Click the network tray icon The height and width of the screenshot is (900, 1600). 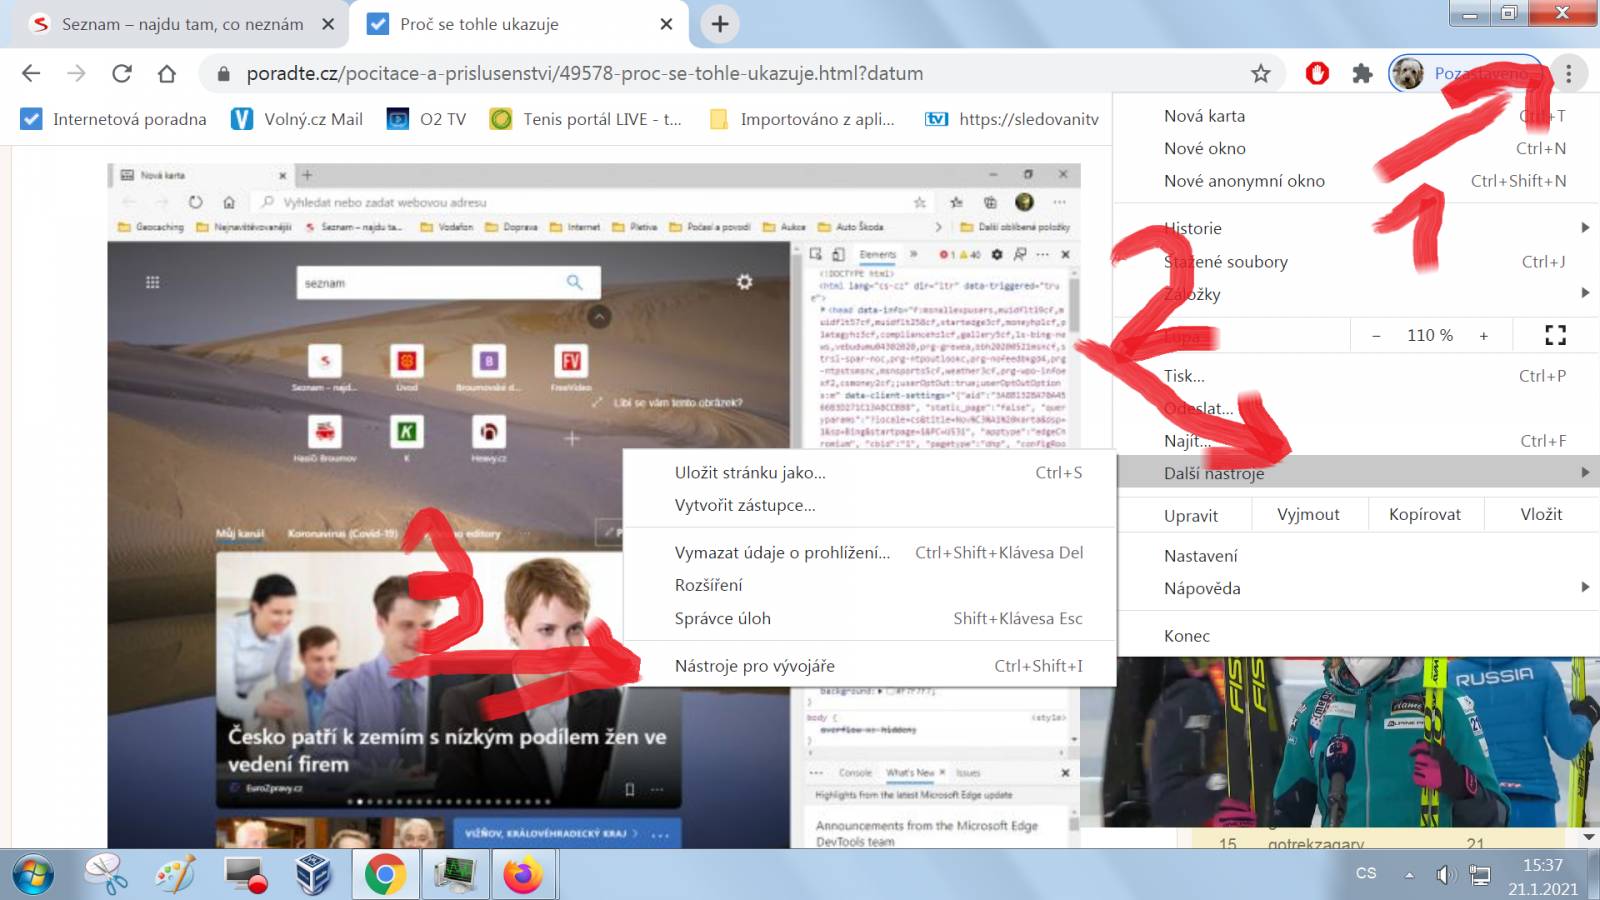coord(1479,875)
